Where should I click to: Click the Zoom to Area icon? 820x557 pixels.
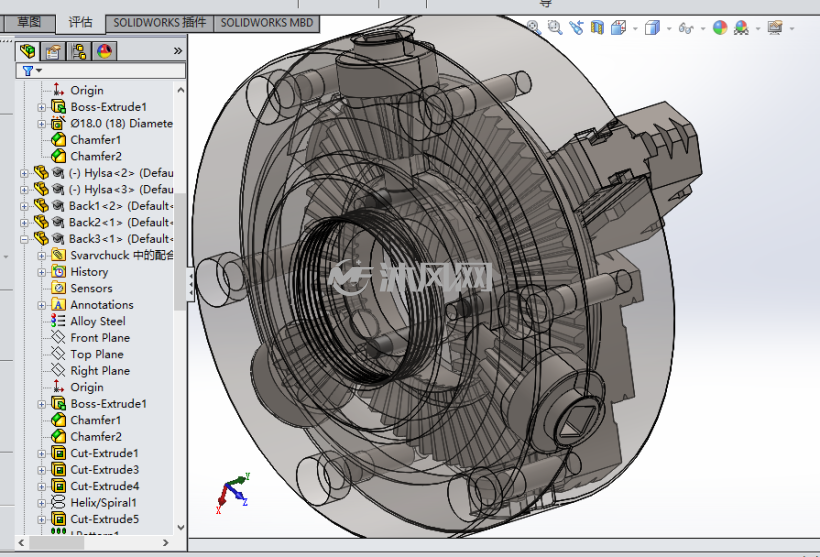[x=555, y=27]
